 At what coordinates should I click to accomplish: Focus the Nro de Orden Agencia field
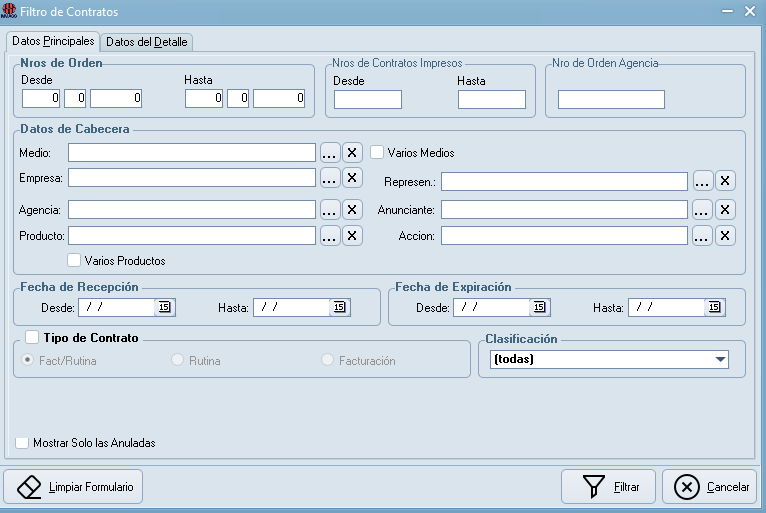(611, 99)
